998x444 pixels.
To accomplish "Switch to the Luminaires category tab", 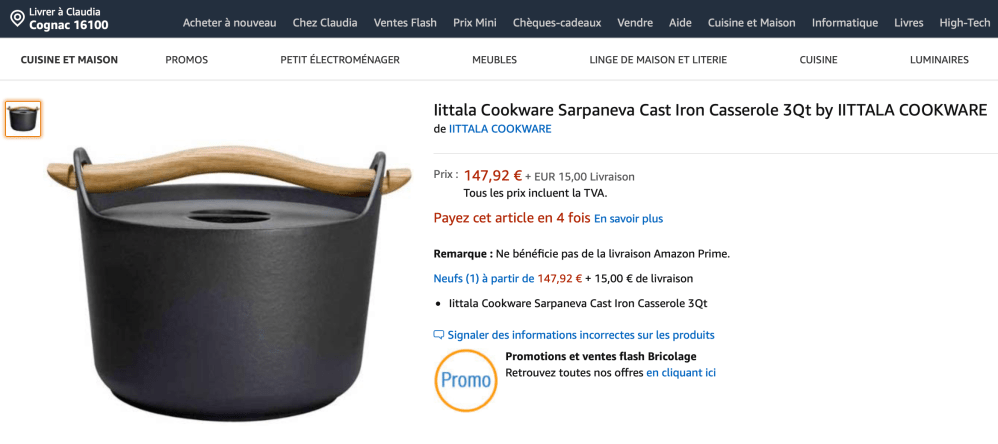I will coord(939,60).
